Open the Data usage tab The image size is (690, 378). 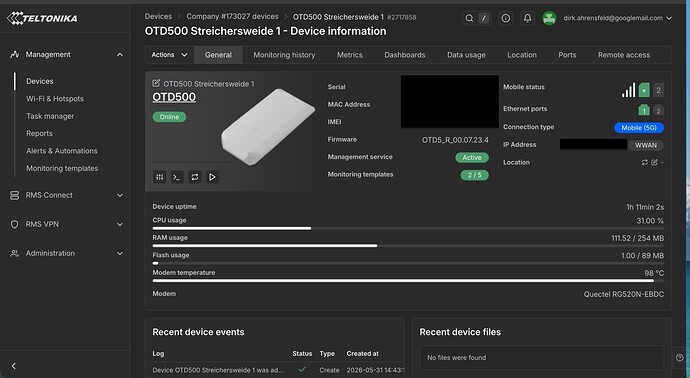point(466,55)
